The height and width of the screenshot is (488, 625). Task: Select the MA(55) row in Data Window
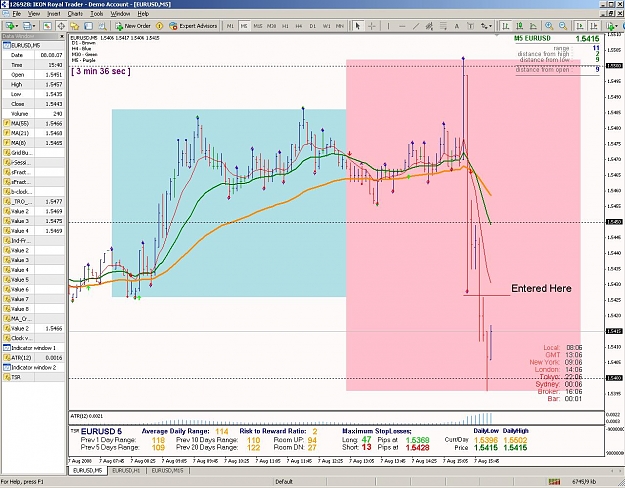pyautogui.click(x=33, y=123)
